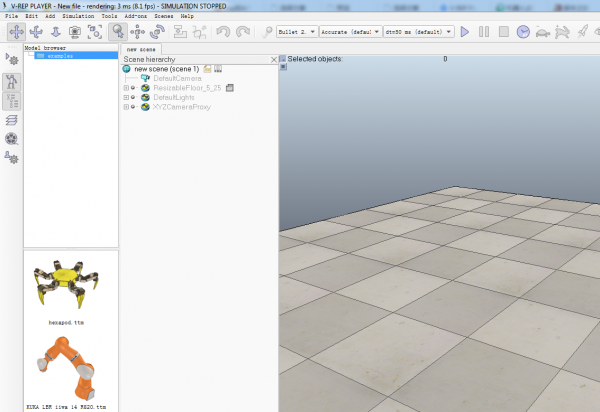Open the Add-ons menu
The height and width of the screenshot is (412, 600).
click(135, 16)
